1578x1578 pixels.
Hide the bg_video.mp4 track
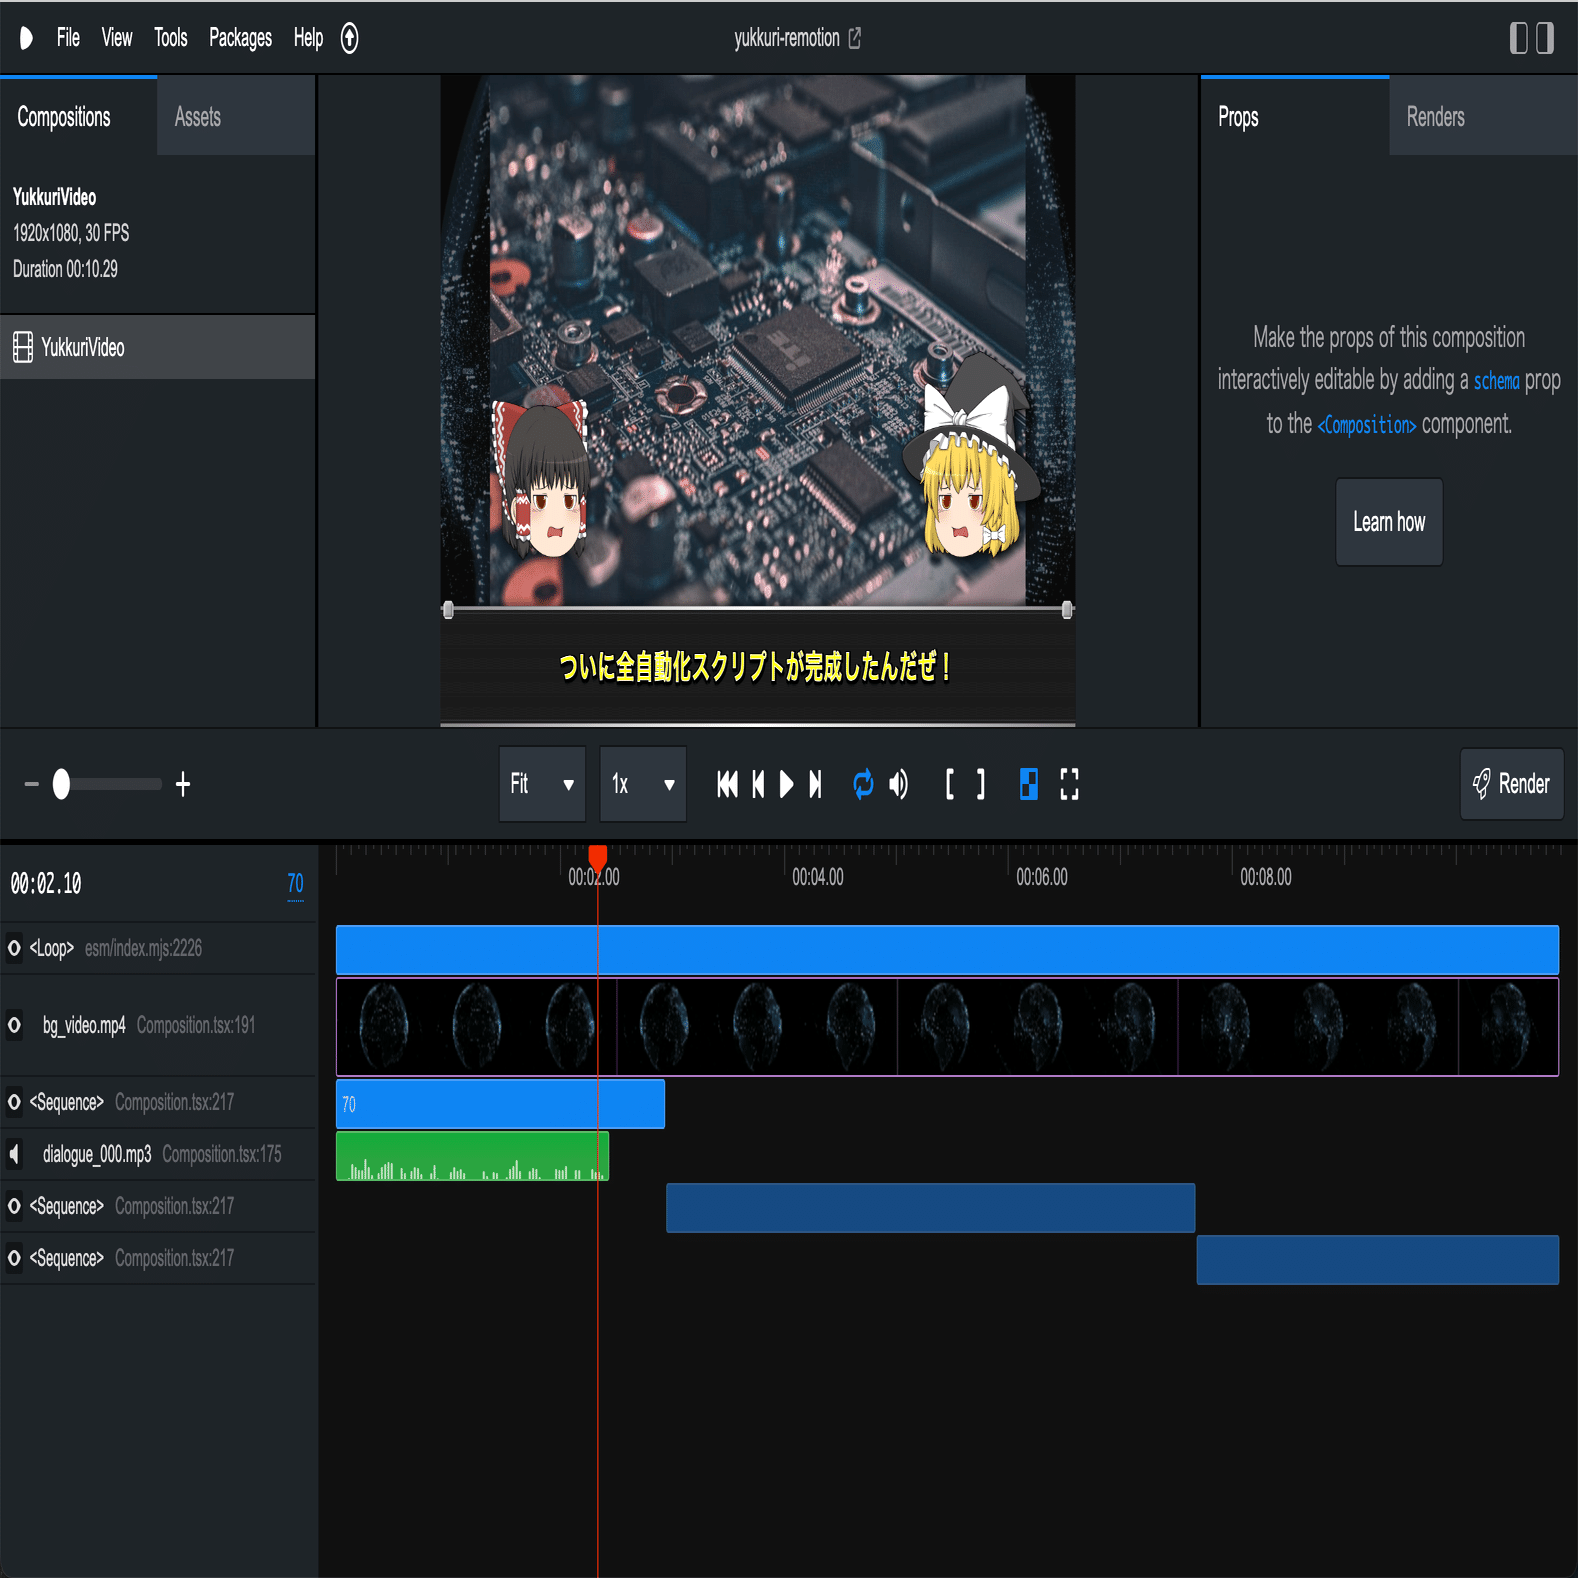(x=14, y=1025)
